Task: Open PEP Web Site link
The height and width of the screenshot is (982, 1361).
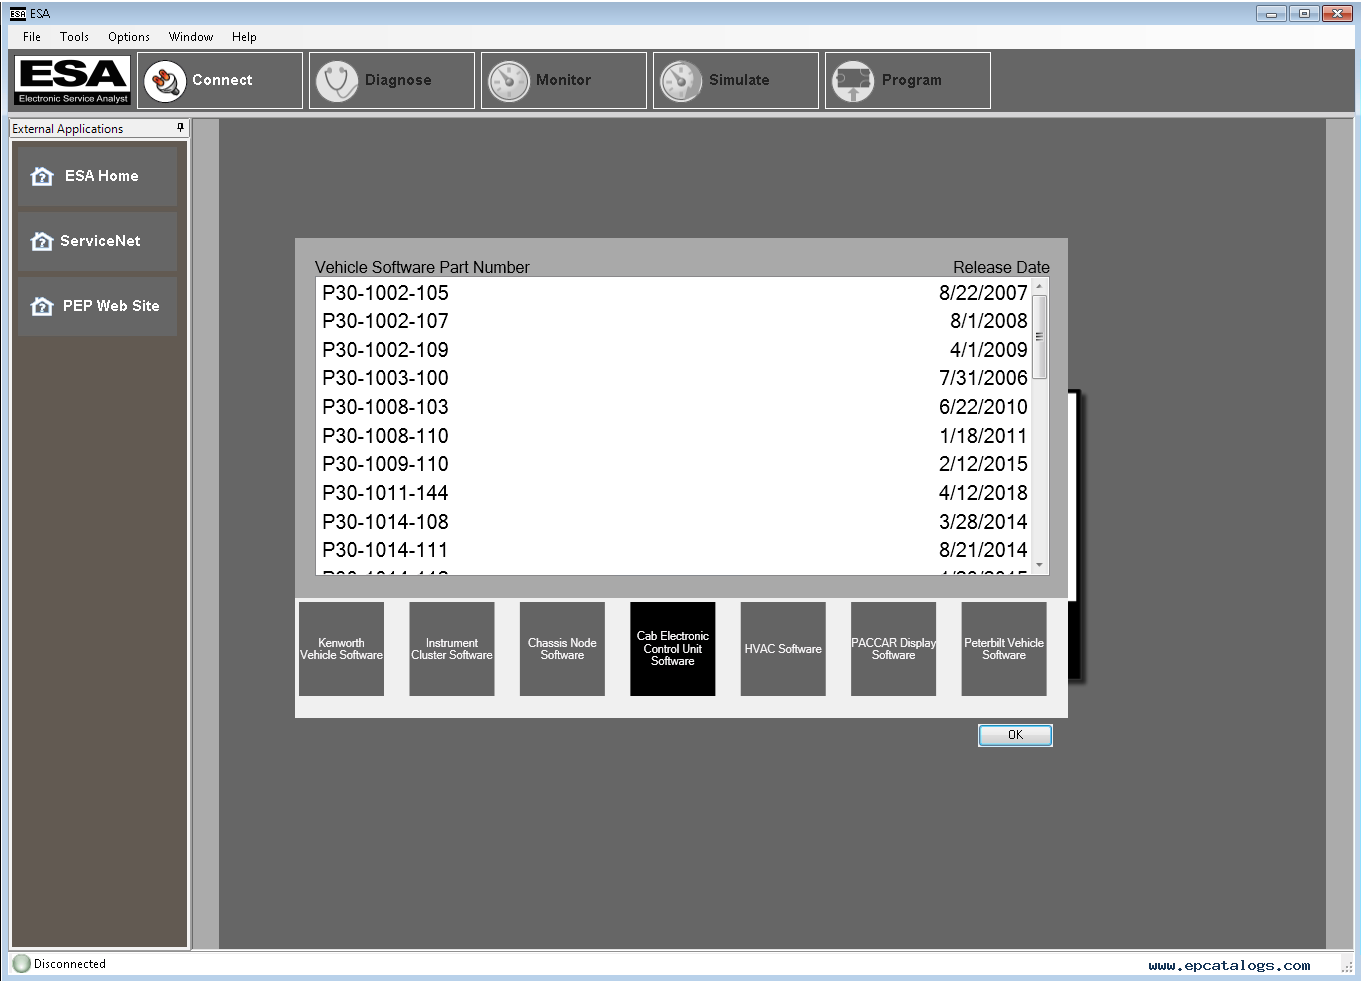Action: coord(98,306)
